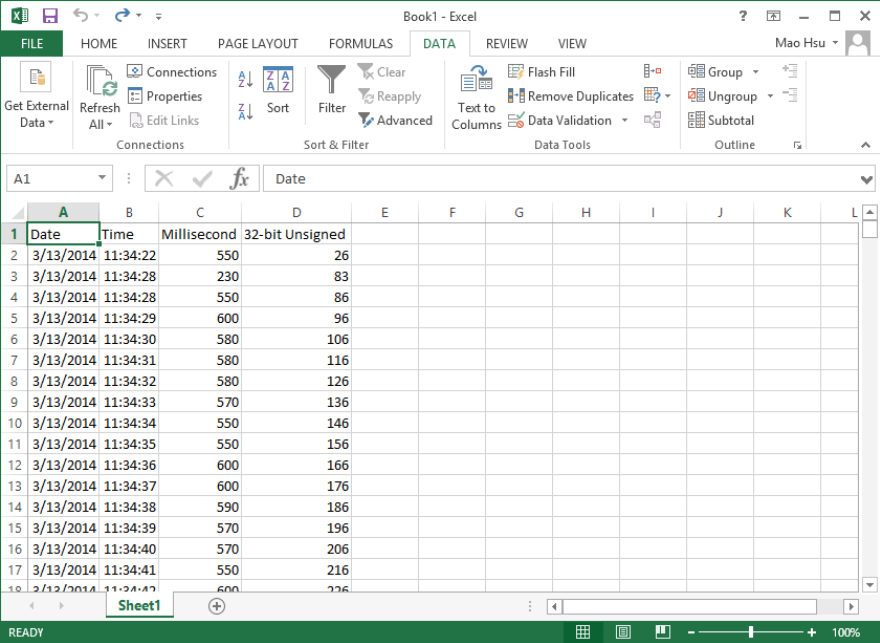The width and height of the screenshot is (880, 643).
Task: Click the formula bar input field
Action: pyautogui.click(x=561, y=178)
